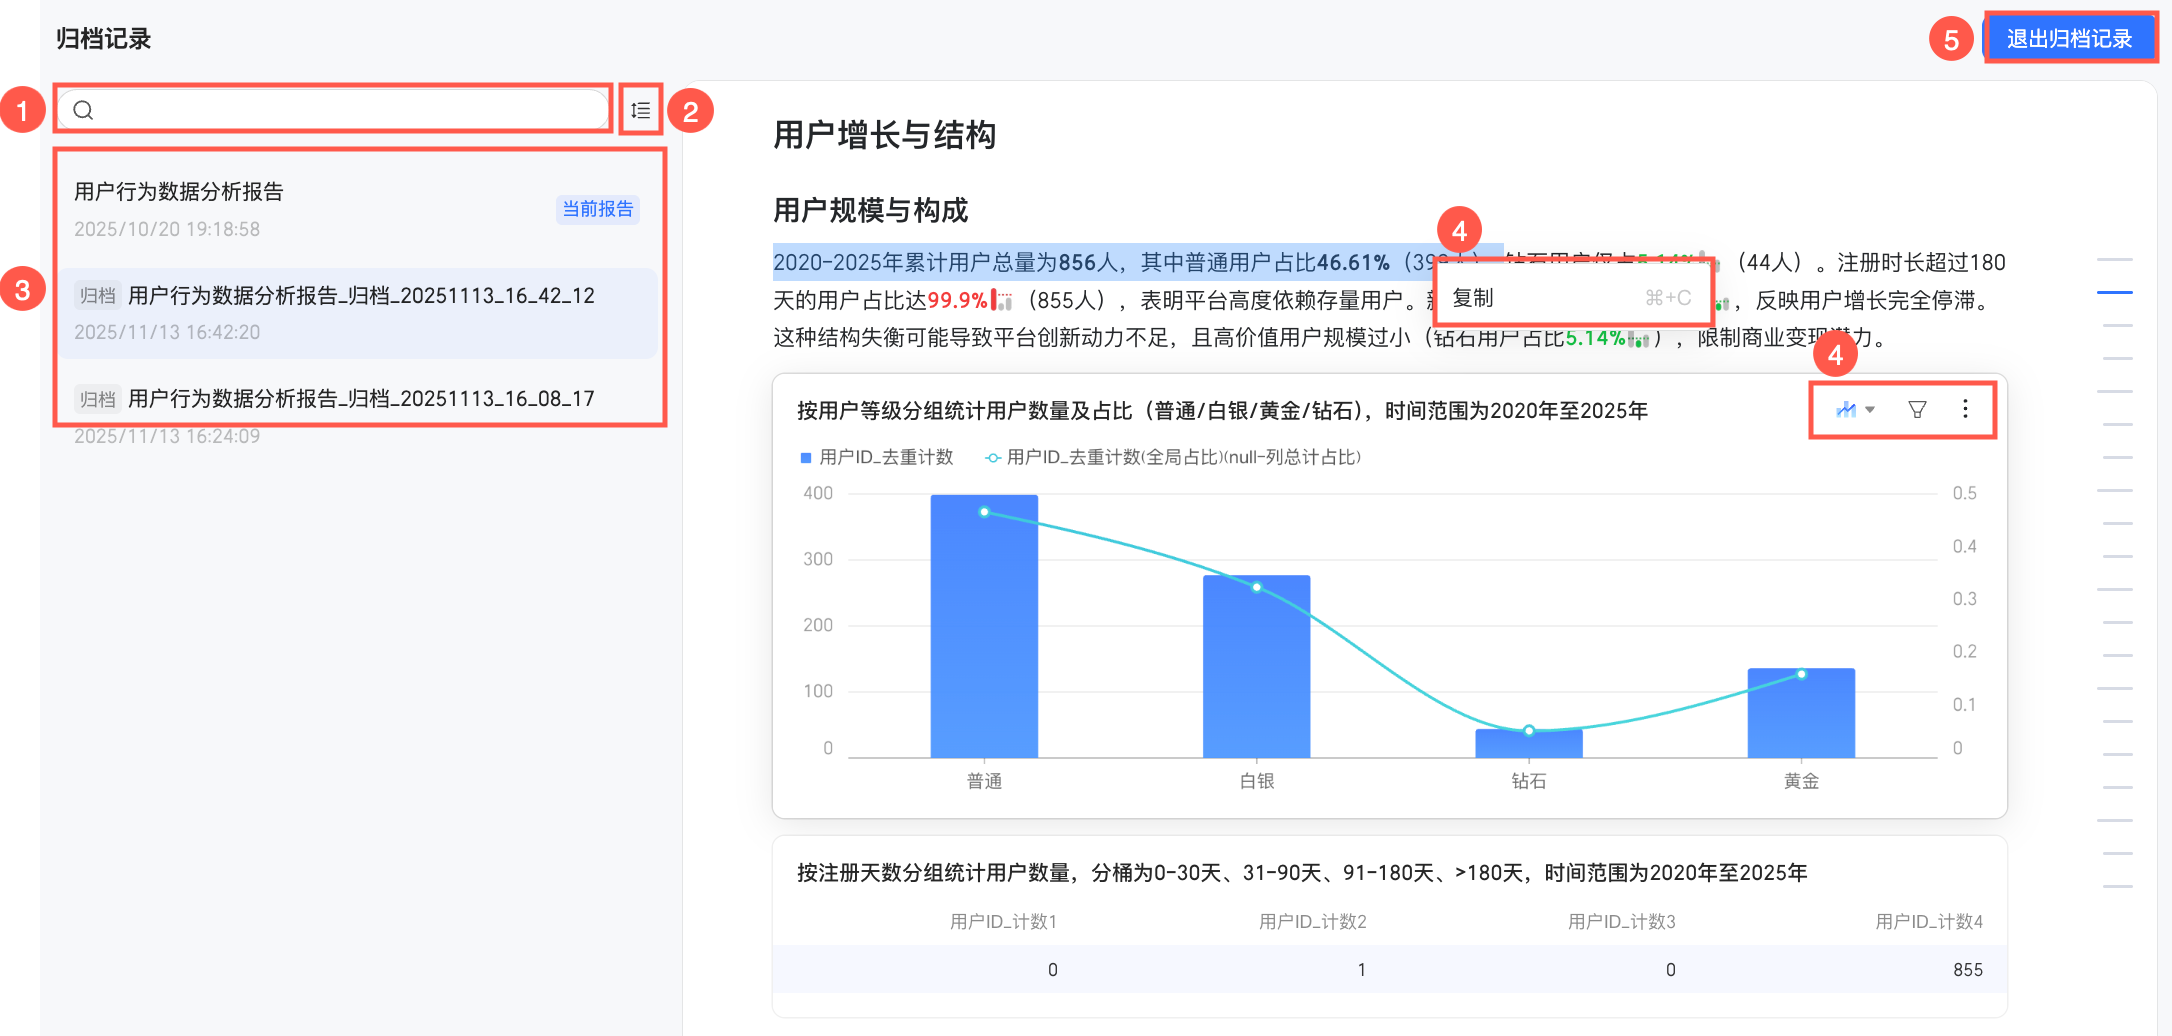2172x1036 pixels.
Task: Click the archive search input field
Action: pyautogui.click(x=333, y=109)
